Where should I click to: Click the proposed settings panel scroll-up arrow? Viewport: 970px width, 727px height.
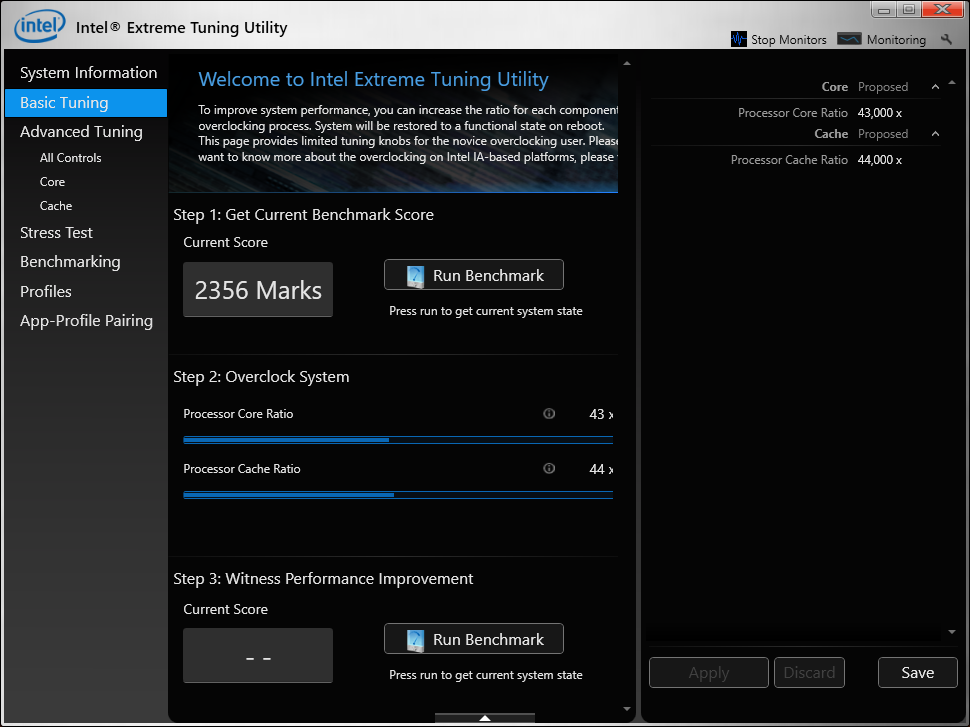tap(952, 82)
